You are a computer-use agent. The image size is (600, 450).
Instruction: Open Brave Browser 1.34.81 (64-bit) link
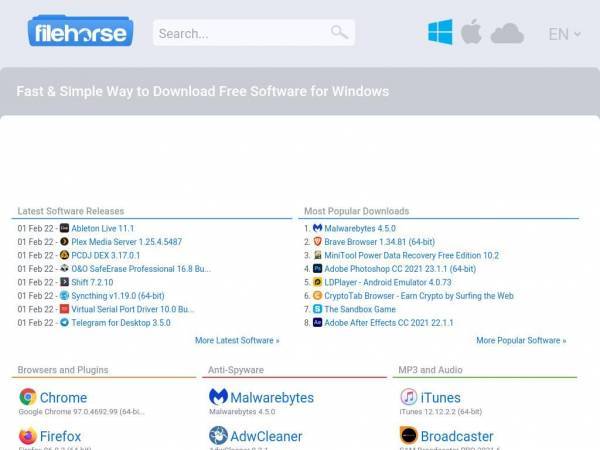coord(380,242)
